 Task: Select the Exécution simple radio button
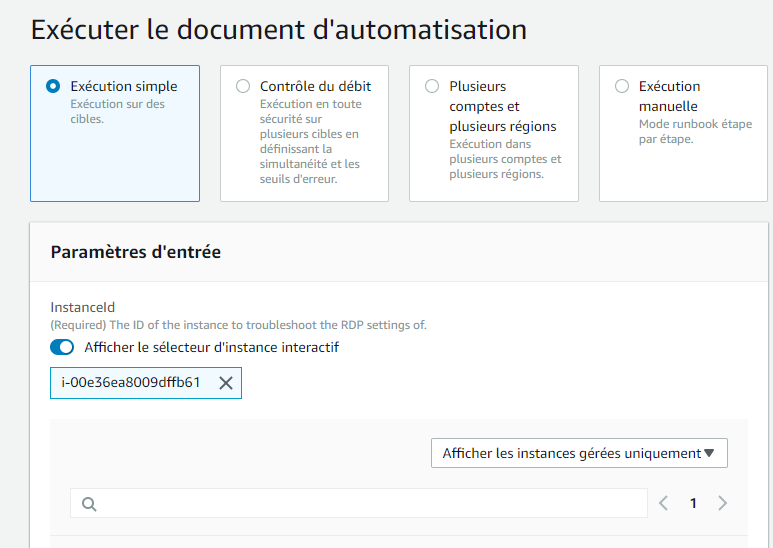[x=53, y=86]
